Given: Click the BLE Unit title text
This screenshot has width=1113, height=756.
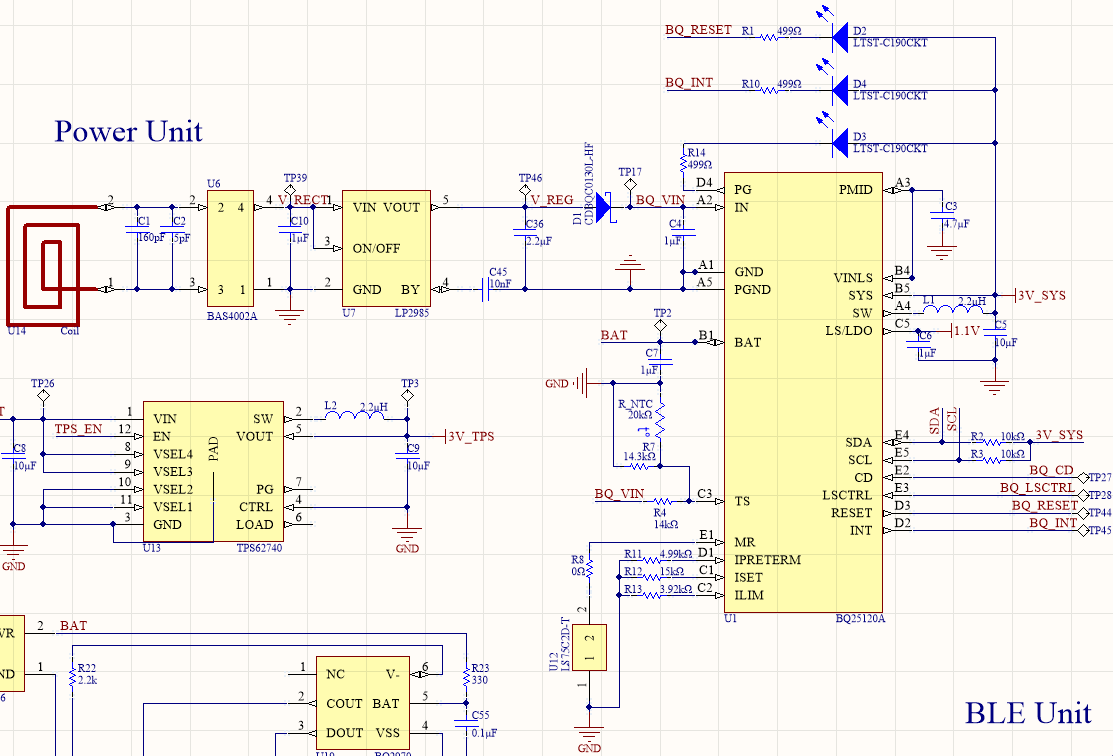Looking at the screenshot, I should click(1029, 713).
